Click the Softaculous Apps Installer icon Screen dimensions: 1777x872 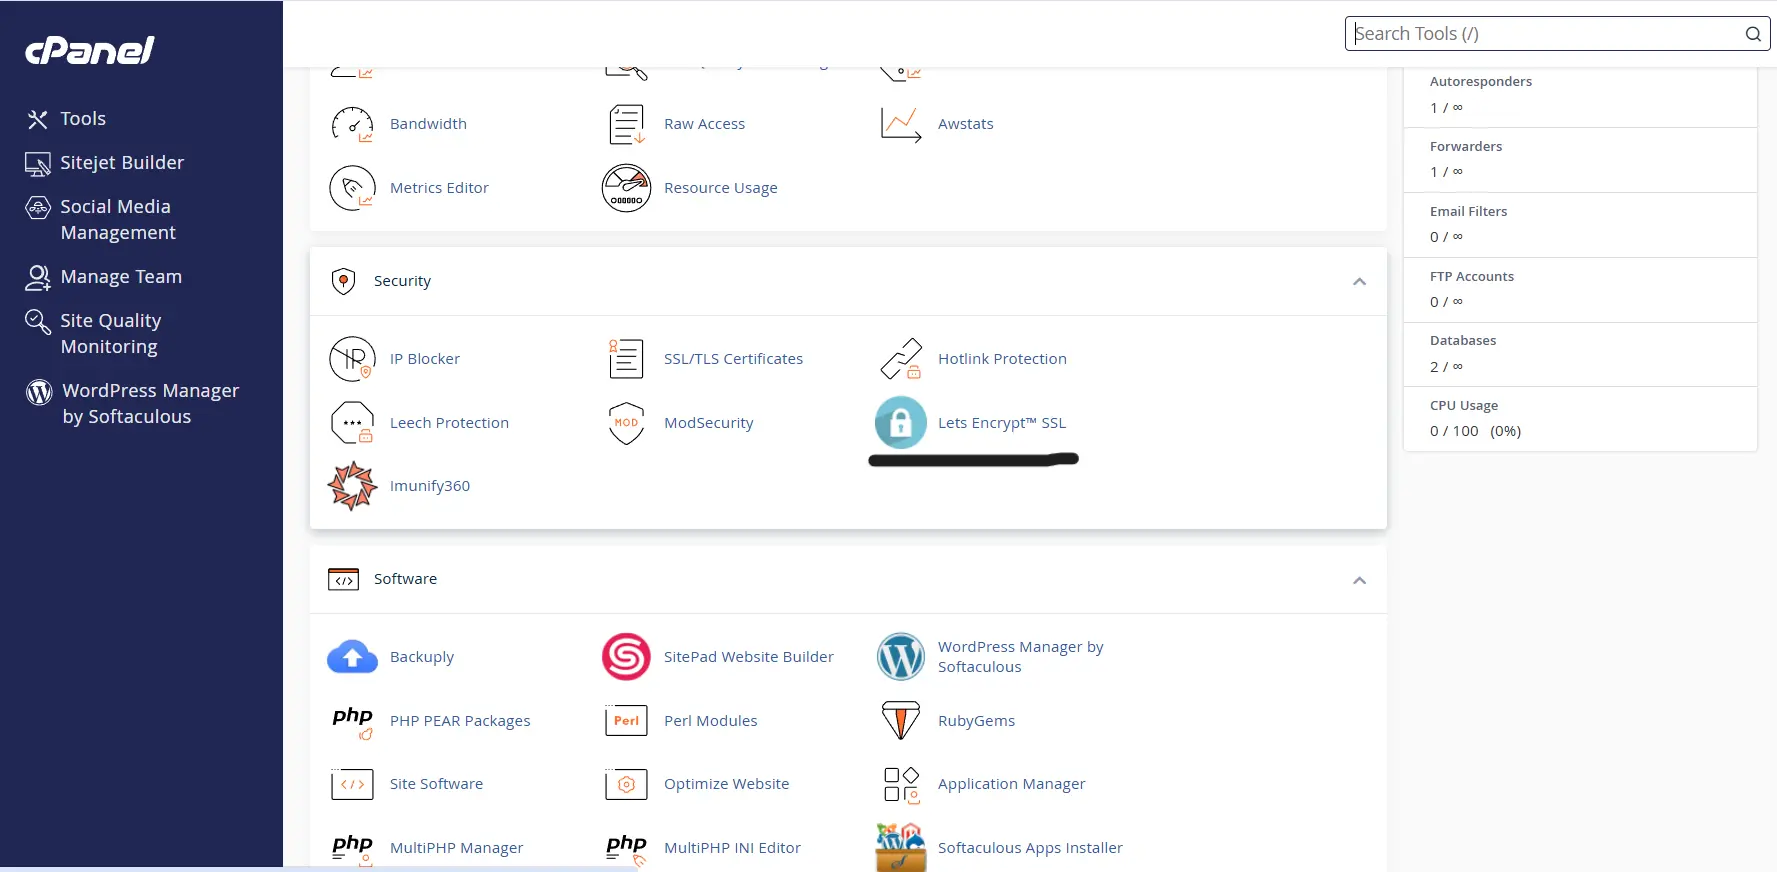click(901, 848)
